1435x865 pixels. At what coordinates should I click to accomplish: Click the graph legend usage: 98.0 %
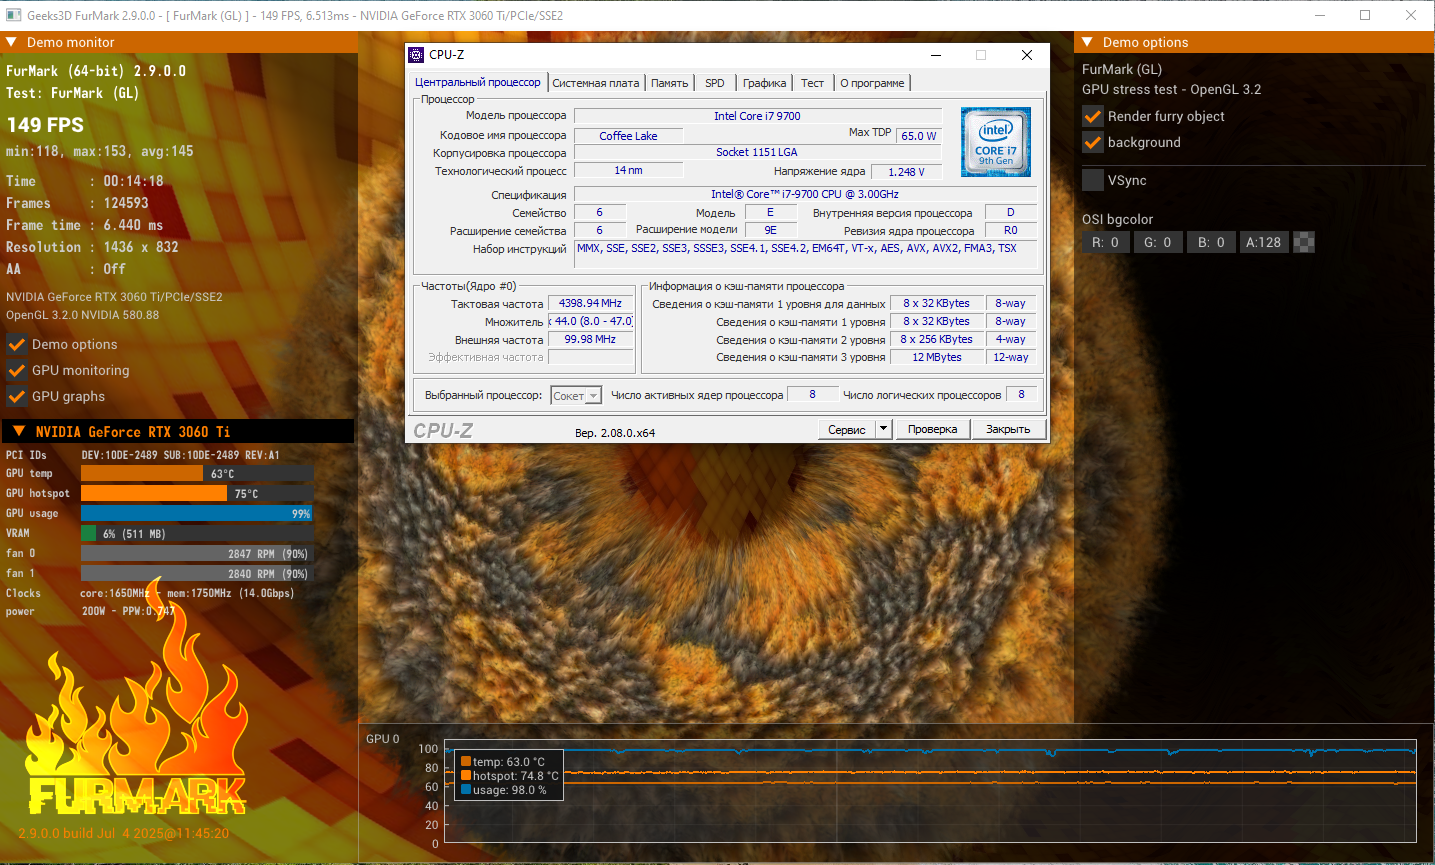[x=503, y=790]
